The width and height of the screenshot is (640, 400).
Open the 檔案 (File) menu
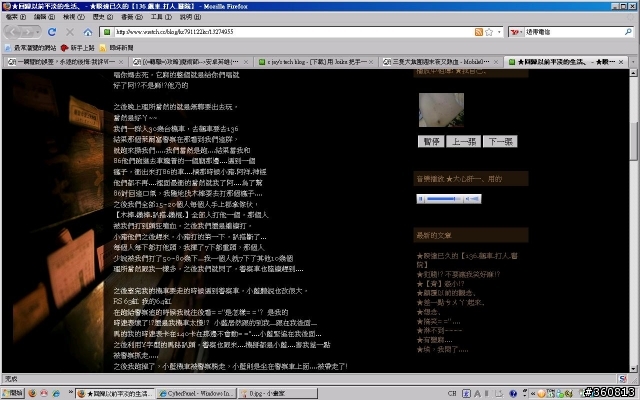pos(16,17)
